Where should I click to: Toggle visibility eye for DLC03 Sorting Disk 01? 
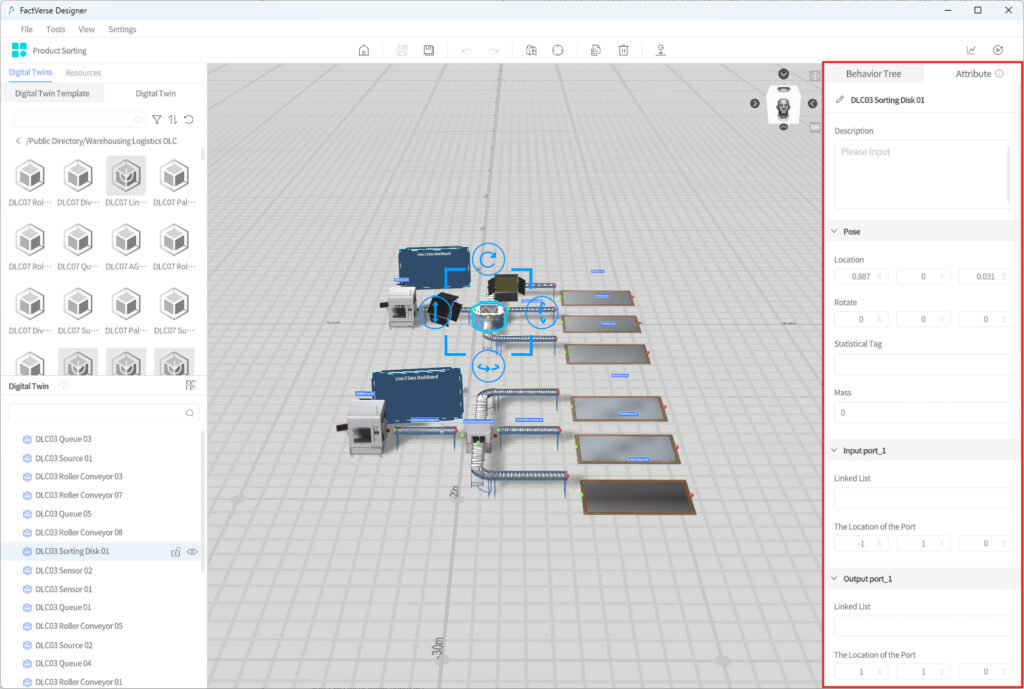click(x=192, y=552)
